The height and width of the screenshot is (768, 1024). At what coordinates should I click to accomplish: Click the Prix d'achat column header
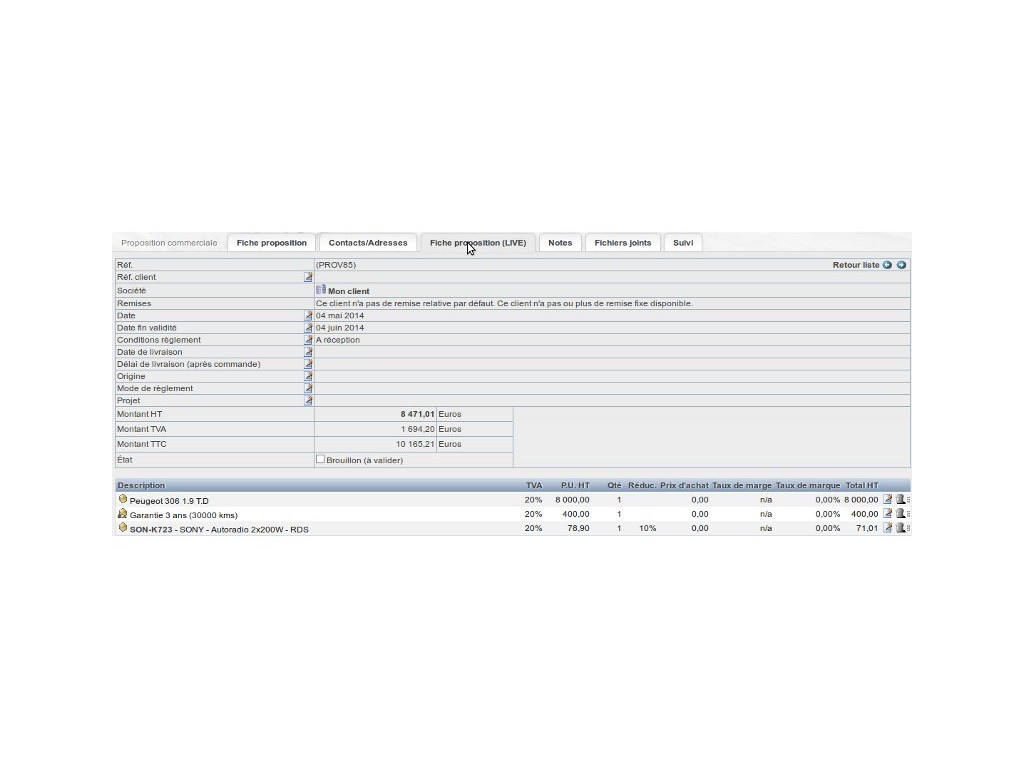[684, 485]
